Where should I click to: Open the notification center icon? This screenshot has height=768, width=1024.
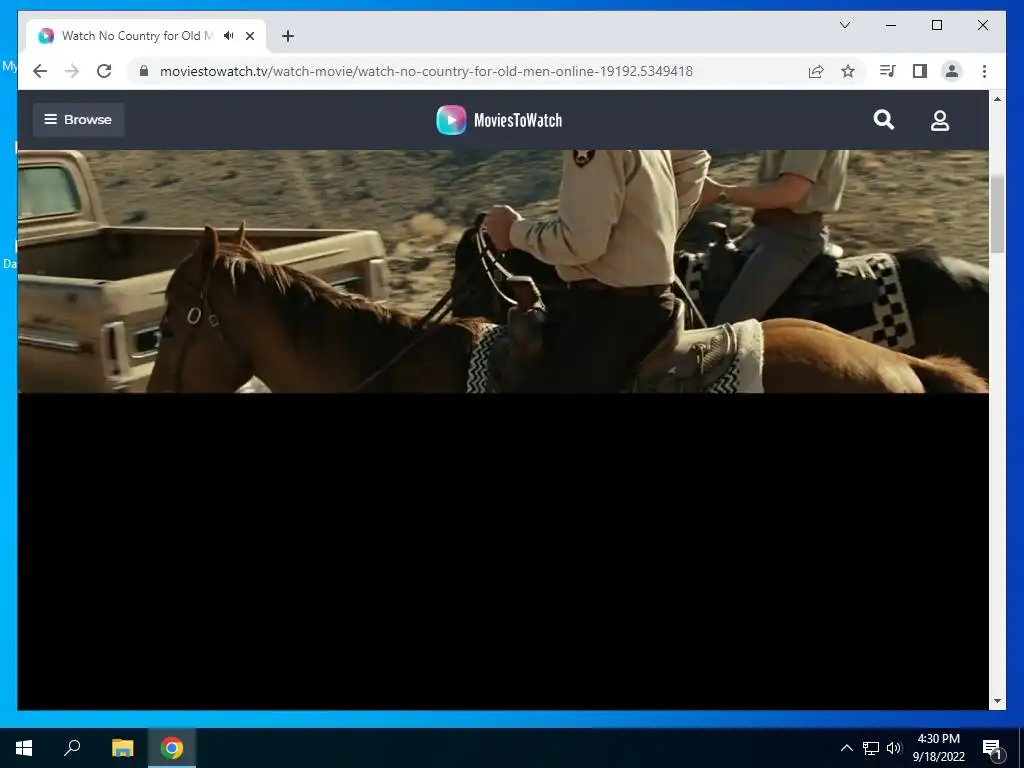tap(992, 748)
